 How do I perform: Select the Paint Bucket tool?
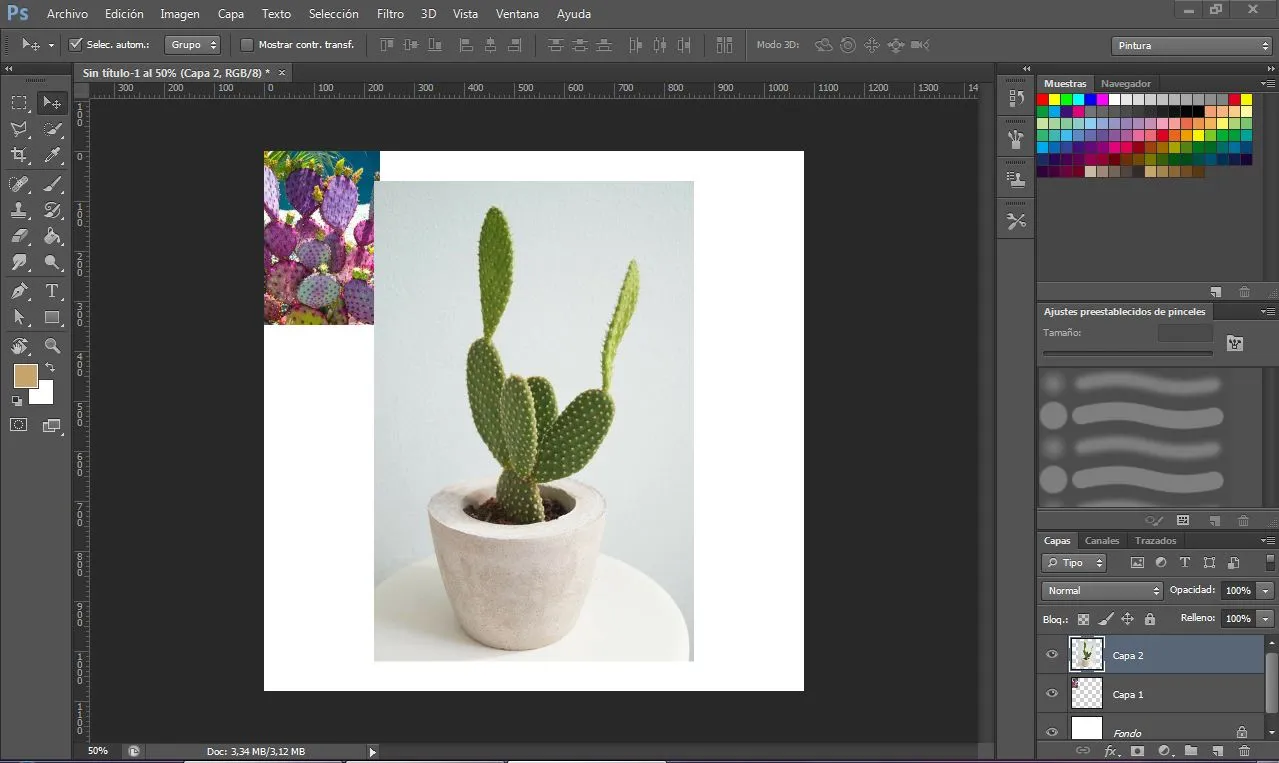pos(52,237)
